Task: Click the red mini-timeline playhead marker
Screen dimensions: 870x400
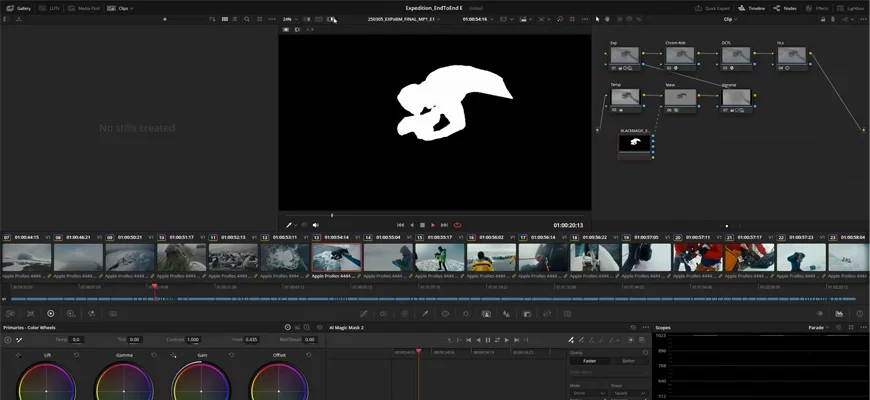Action: coord(154,287)
